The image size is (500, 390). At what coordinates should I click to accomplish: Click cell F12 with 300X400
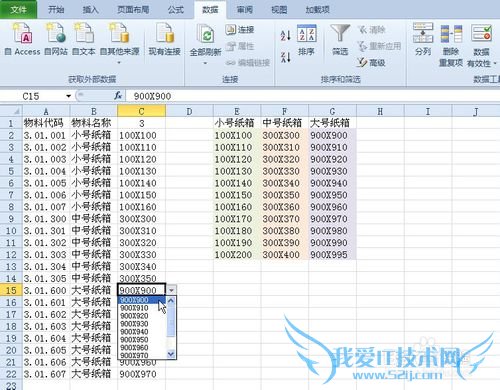coord(284,255)
